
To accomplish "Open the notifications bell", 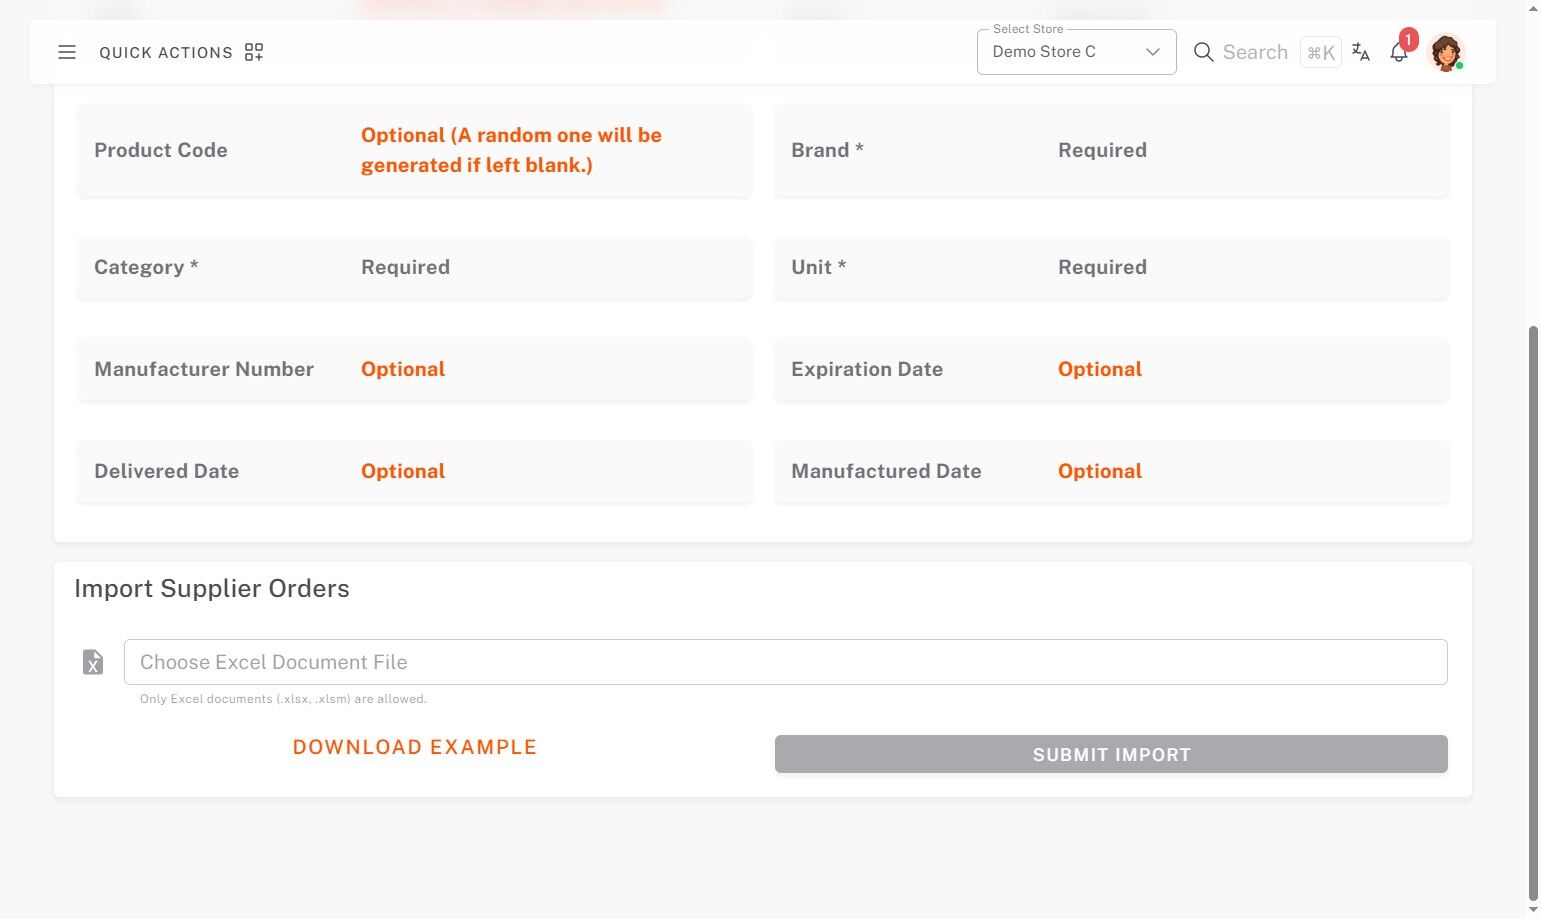I will coord(1398,54).
